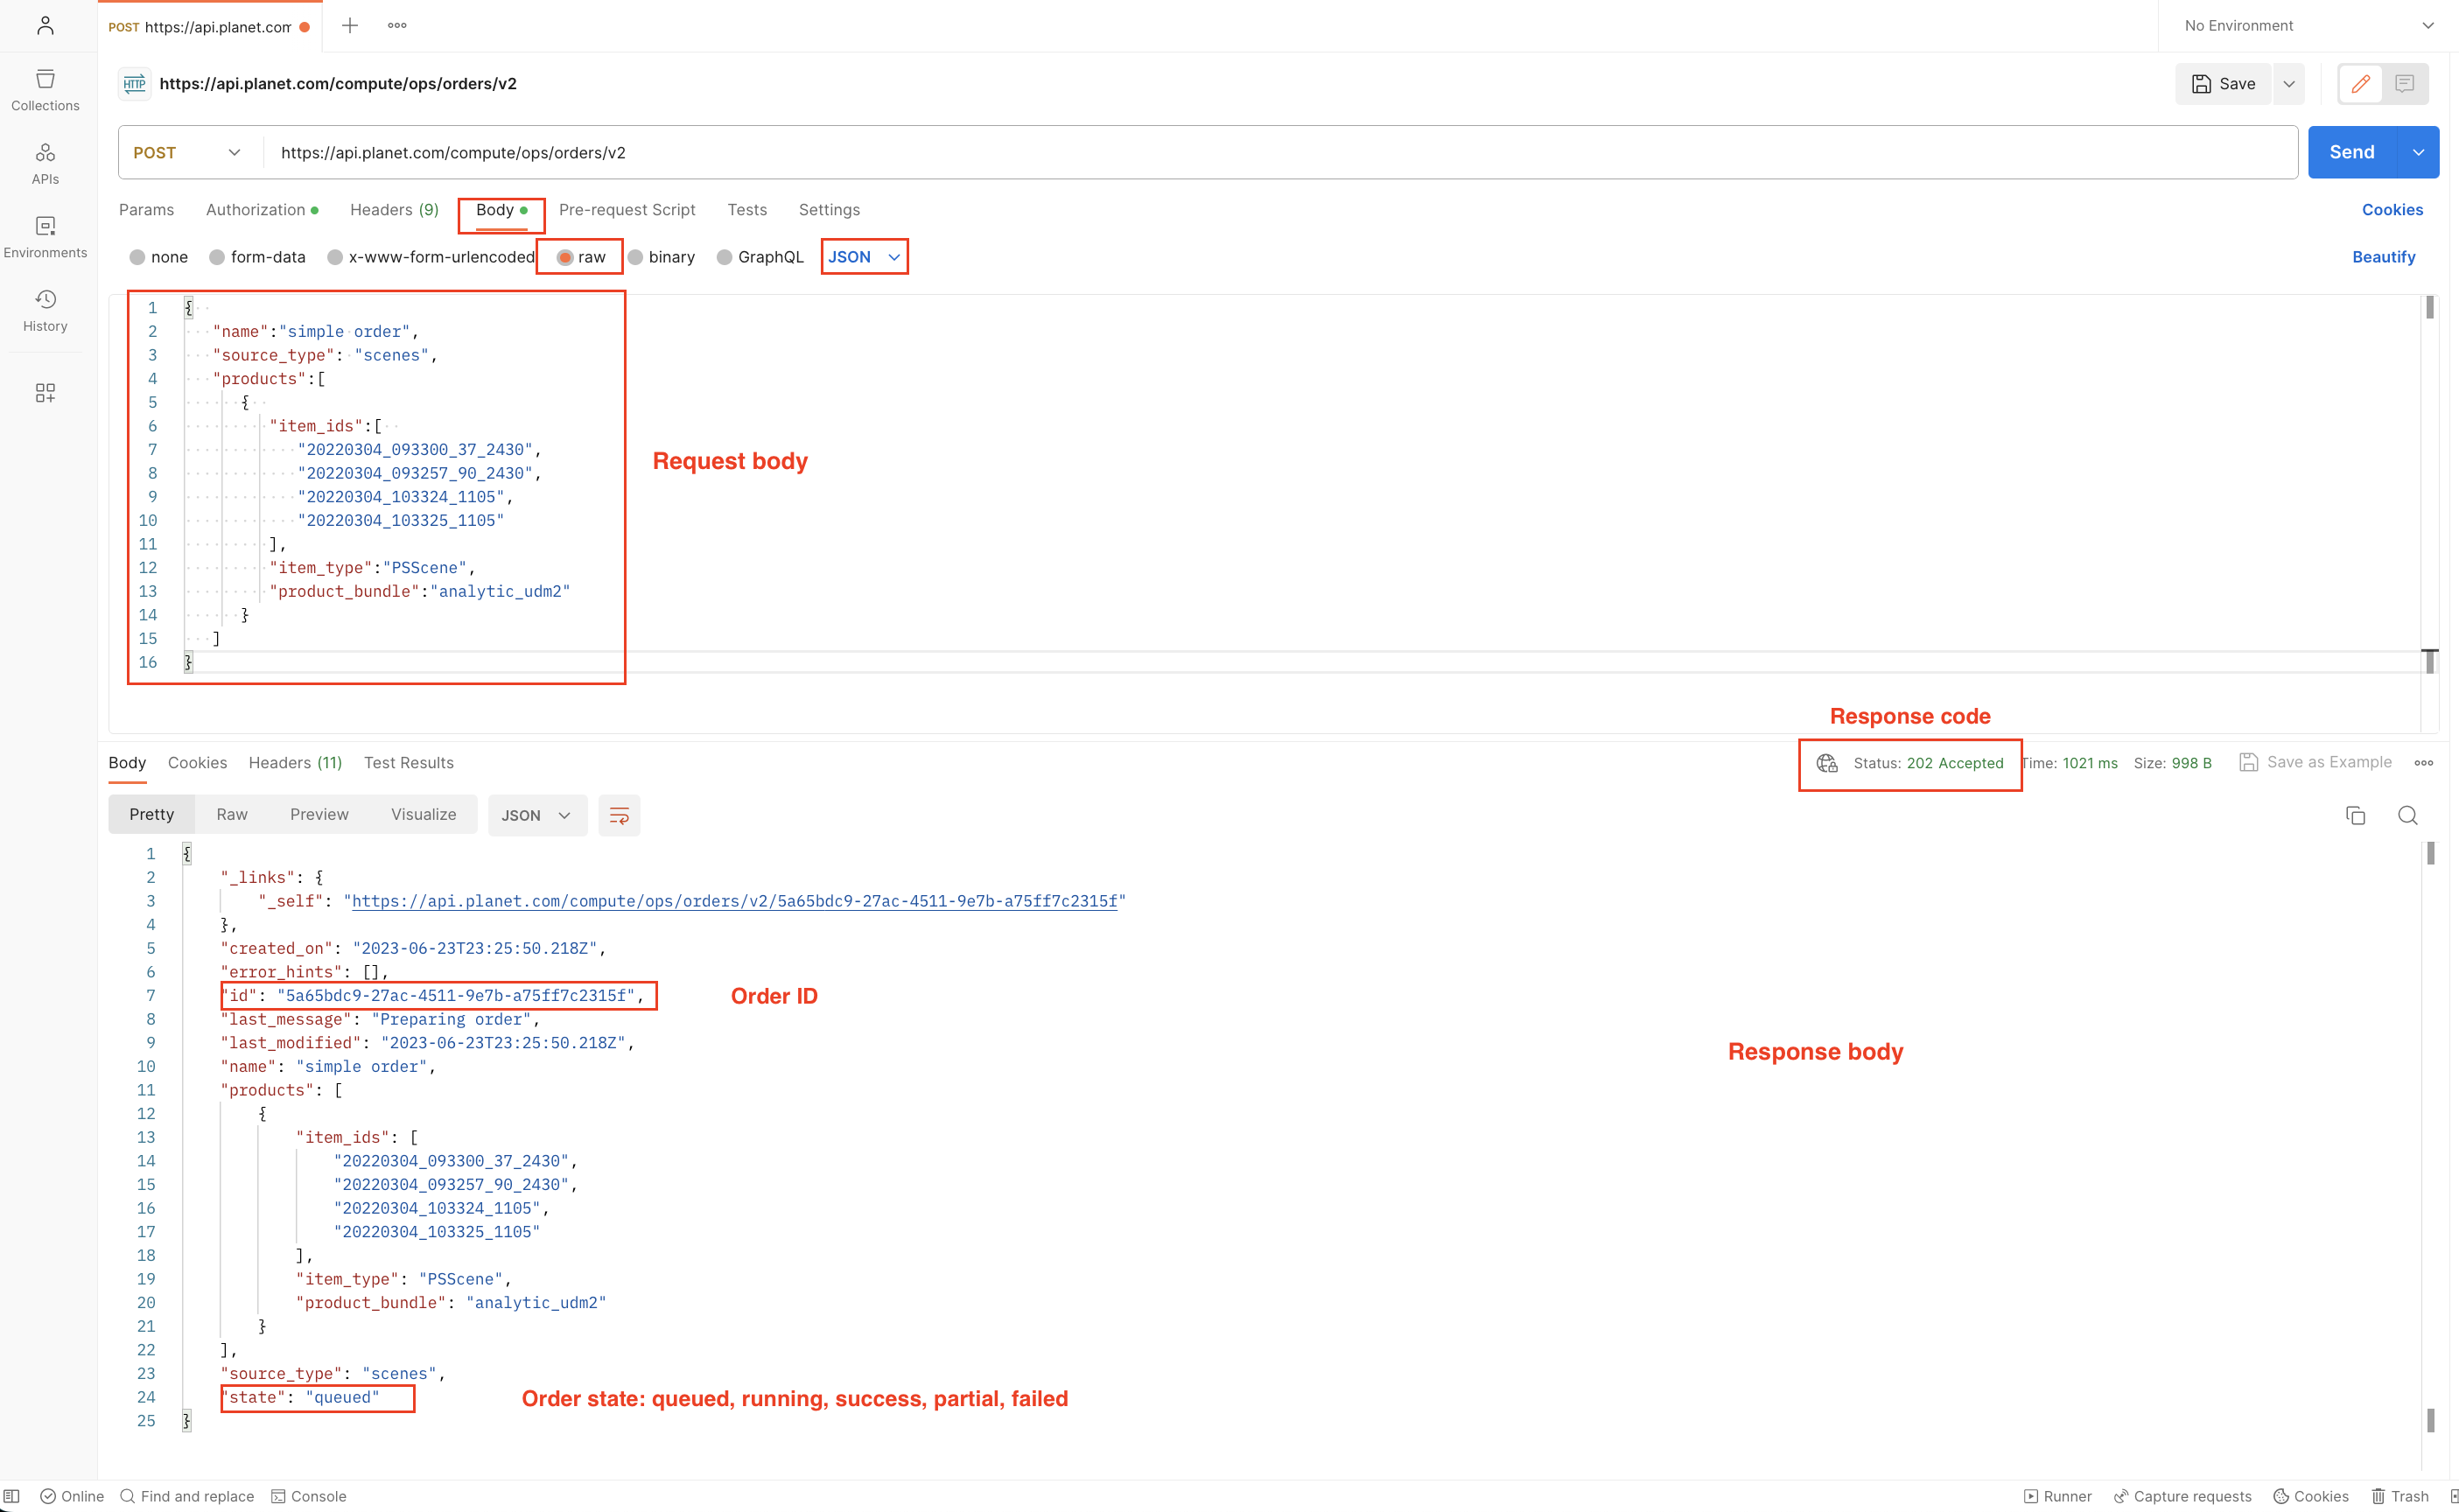The width and height of the screenshot is (2459, 1512).
Task: Select the GraphQL body type
Action: 760,257
